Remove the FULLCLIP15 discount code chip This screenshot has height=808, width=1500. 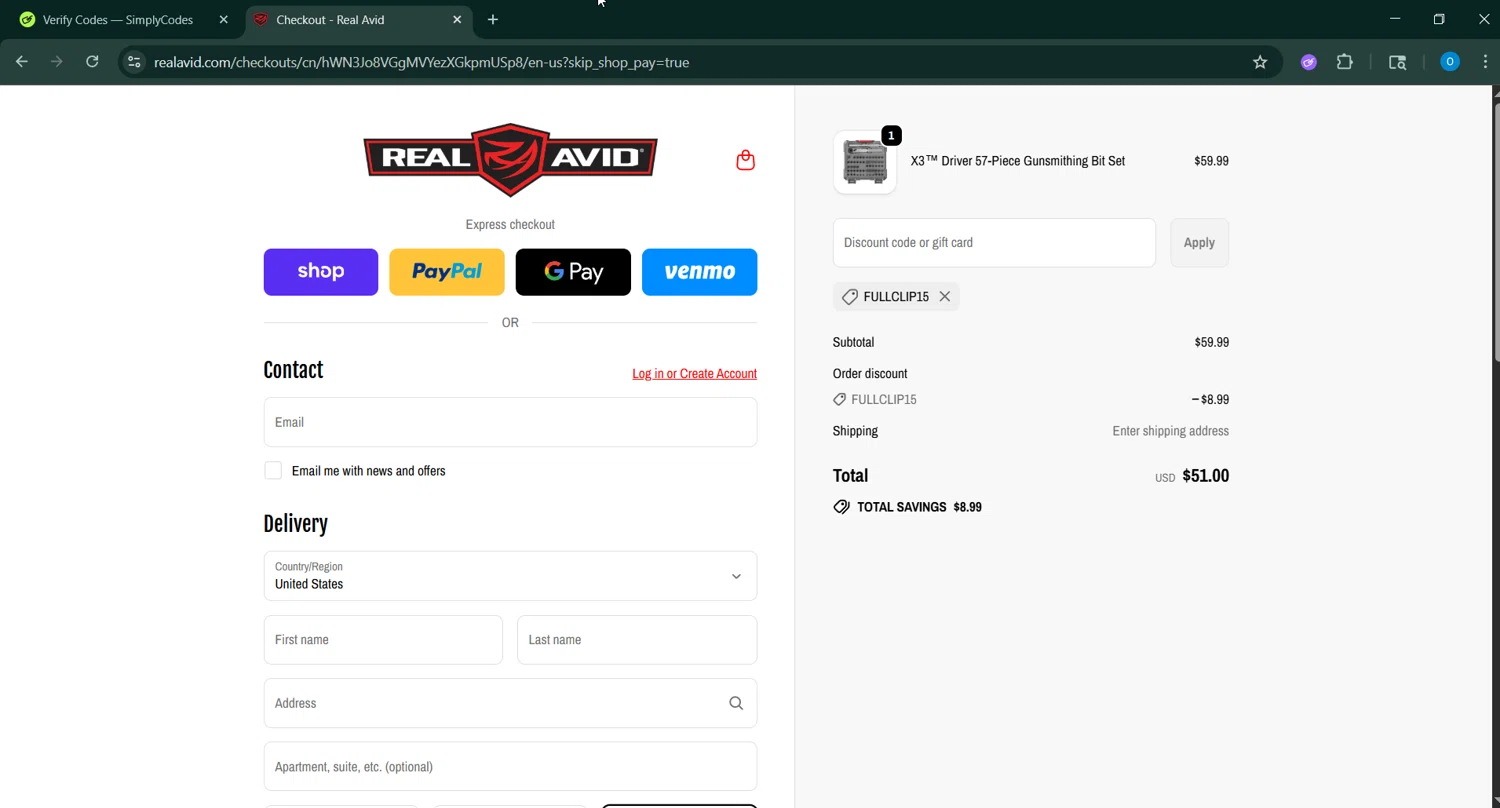click(944, 297)
